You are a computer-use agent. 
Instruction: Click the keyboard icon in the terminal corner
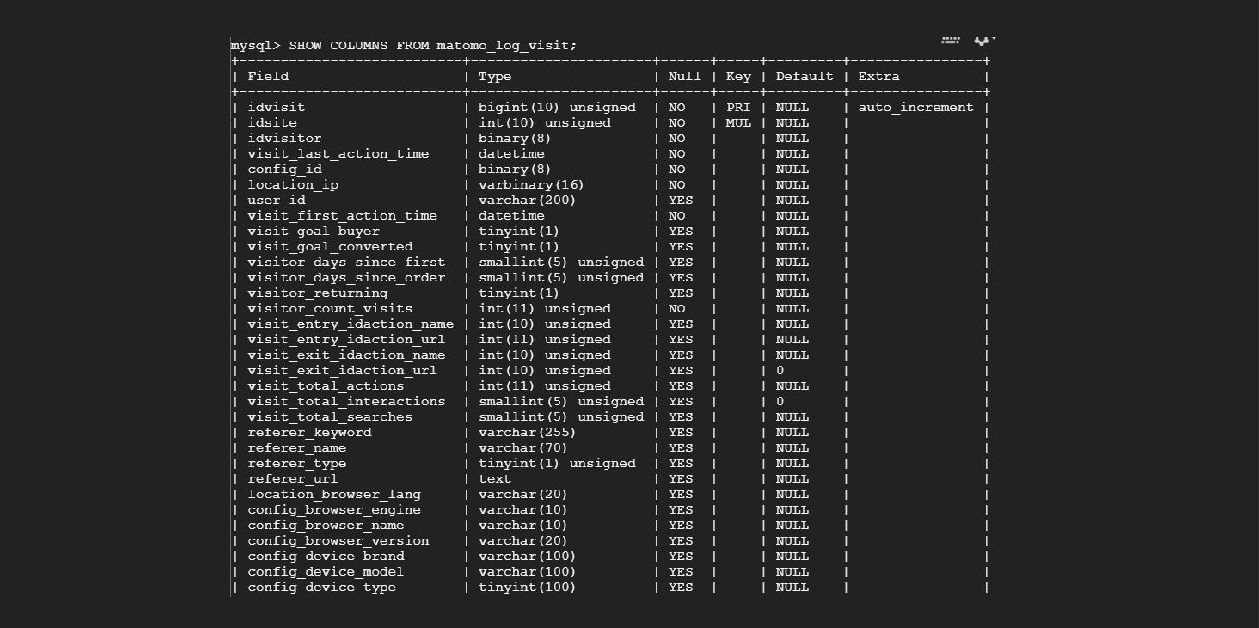950,41
